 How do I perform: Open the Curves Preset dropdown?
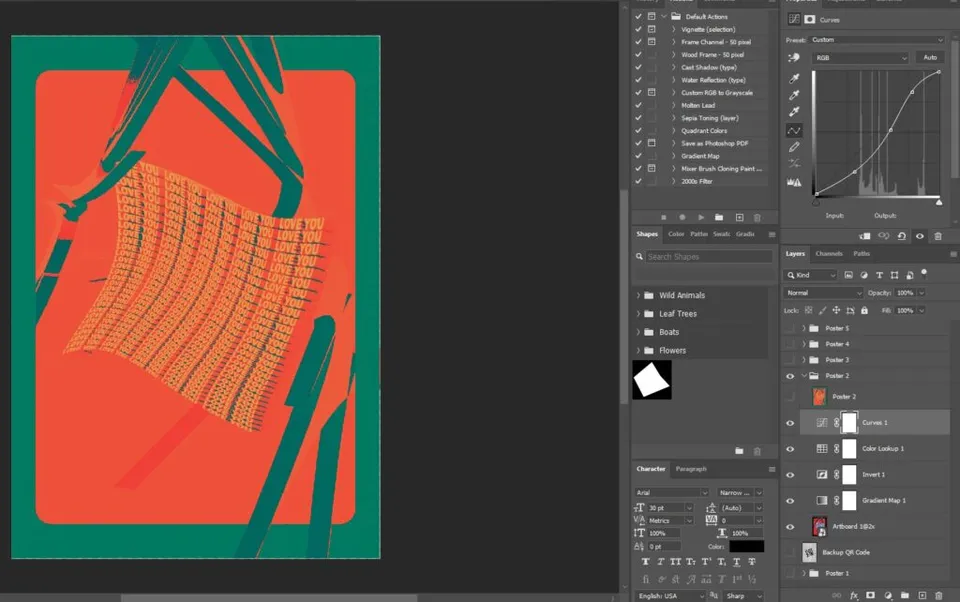[x=877, y=40]
